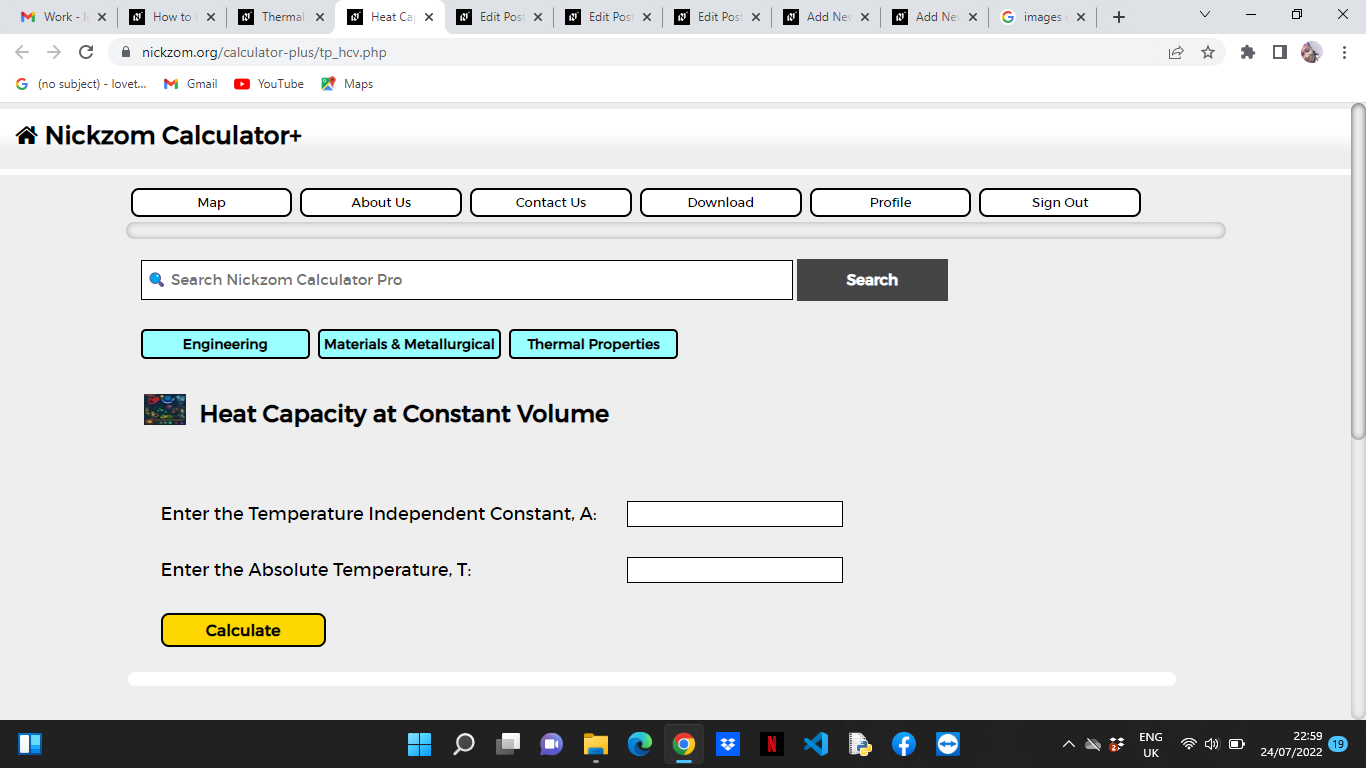Open the Profile page

click(x=890, y=202)
